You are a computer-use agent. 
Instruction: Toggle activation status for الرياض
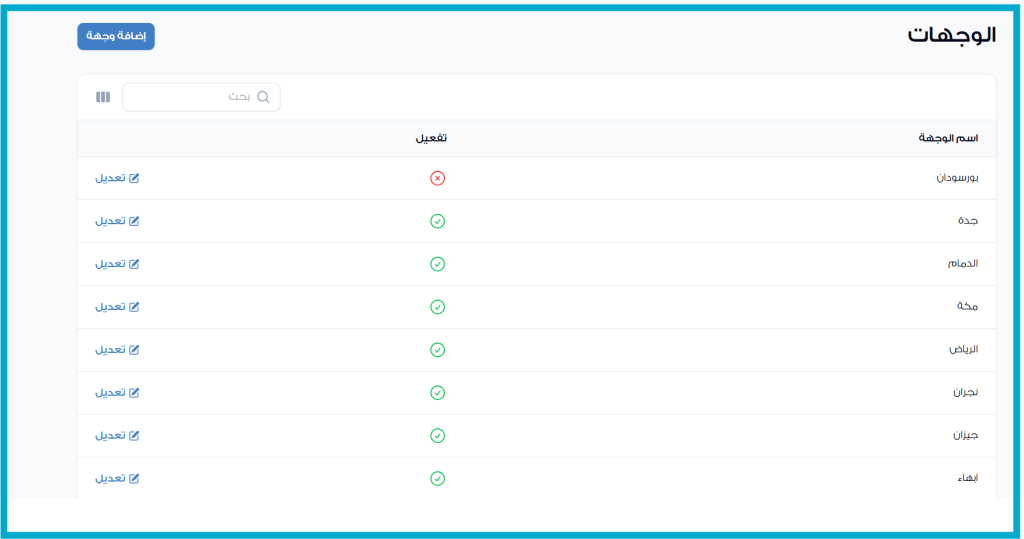point(437,350)
